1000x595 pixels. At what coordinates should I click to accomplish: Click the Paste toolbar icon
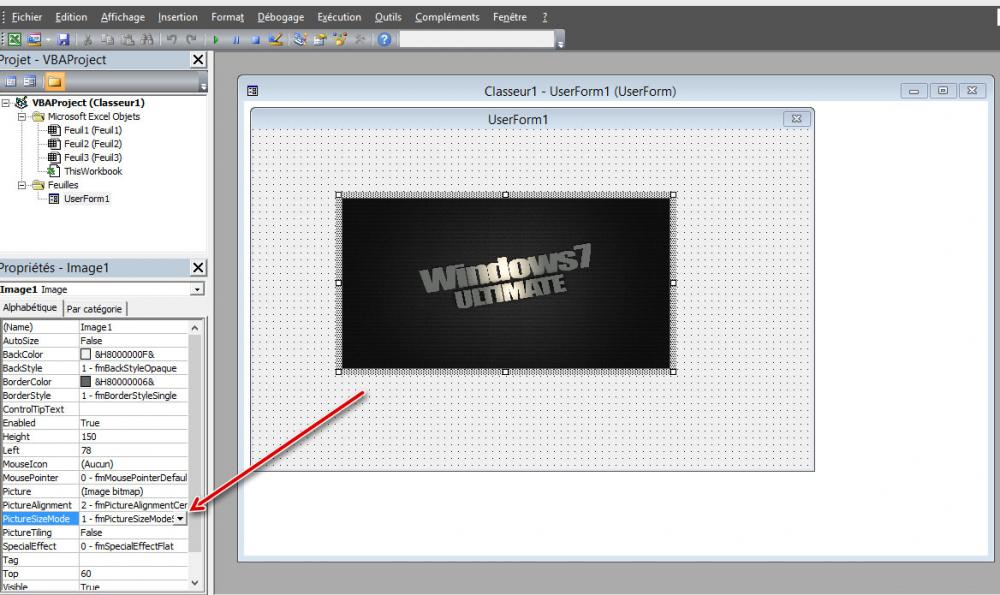(x=128, y=40)
